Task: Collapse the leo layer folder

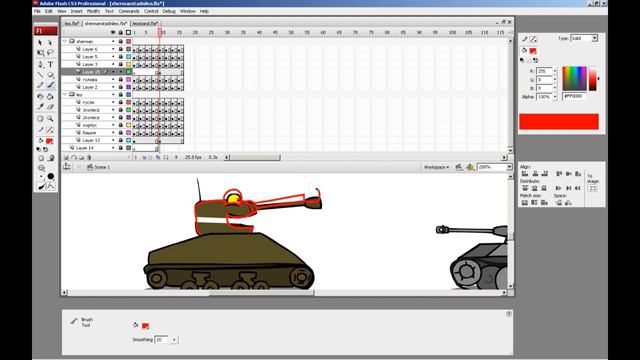Action: tap(65, 94)
